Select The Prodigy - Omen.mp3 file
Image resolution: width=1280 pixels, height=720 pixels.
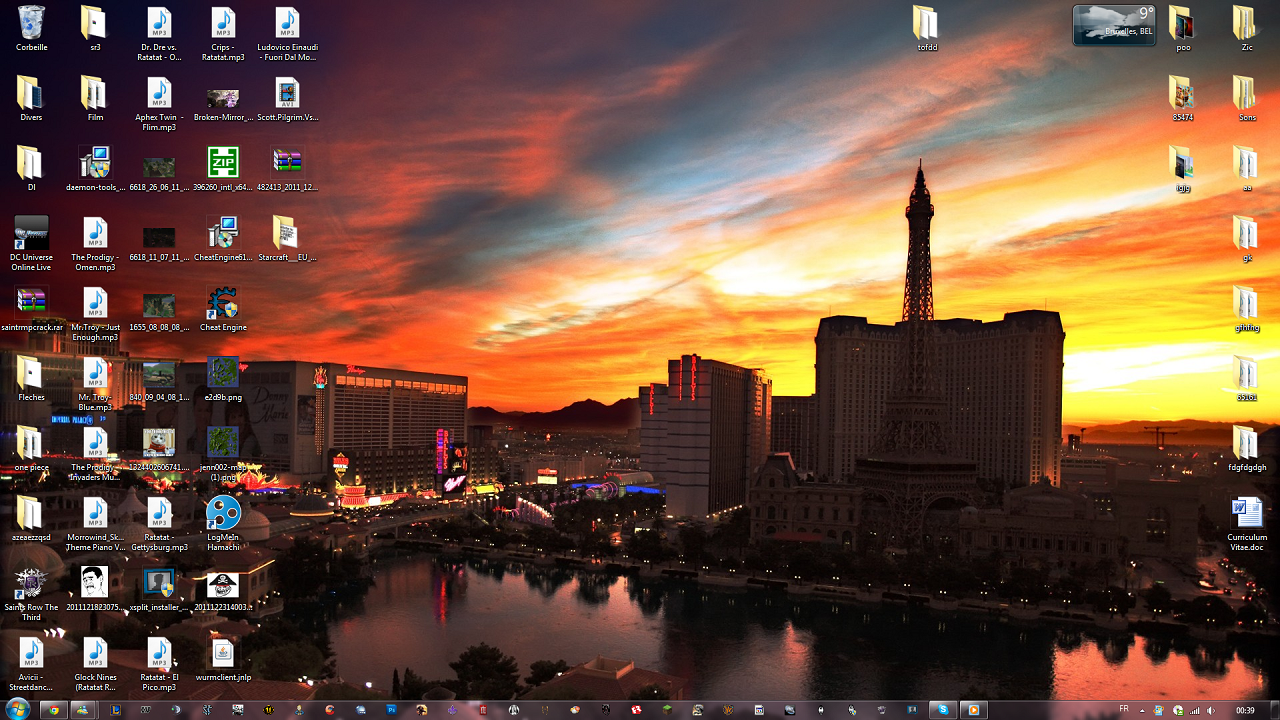pyautogui.click(x=95, y=243)
